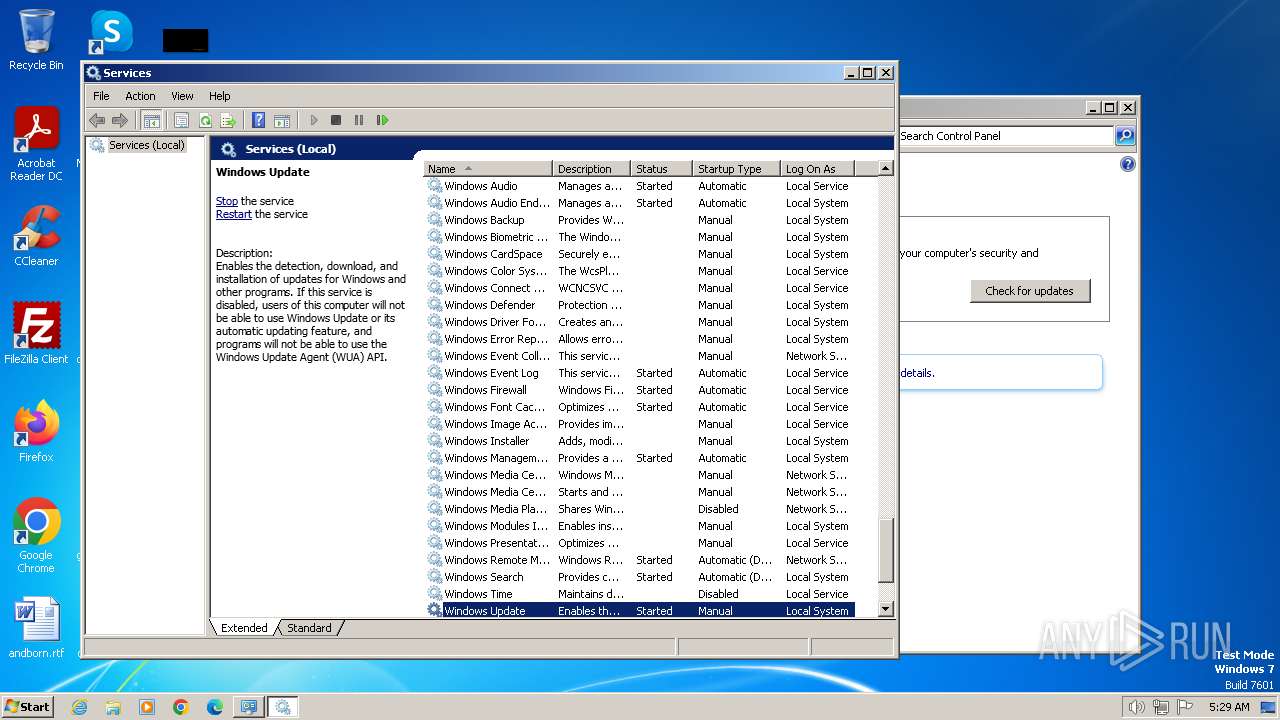This screenshot has height=720, width=1280.
Task: Open the Start menu
Action: pyautogui.click(x=27, y=706)
